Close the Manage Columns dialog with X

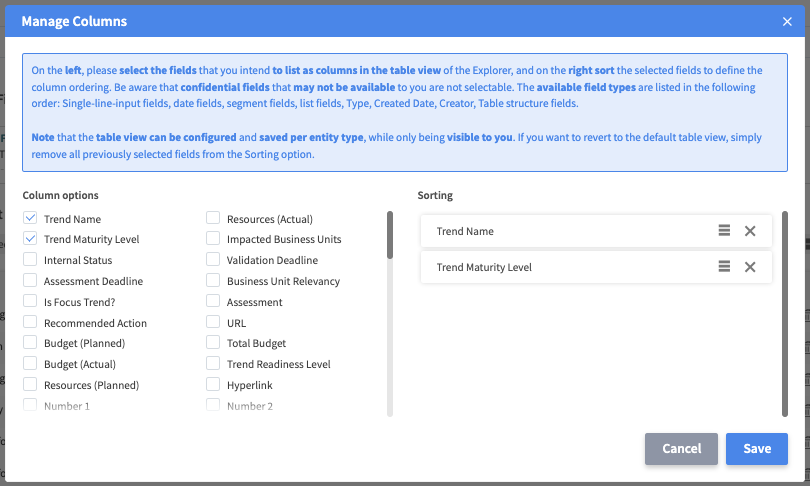787,21
